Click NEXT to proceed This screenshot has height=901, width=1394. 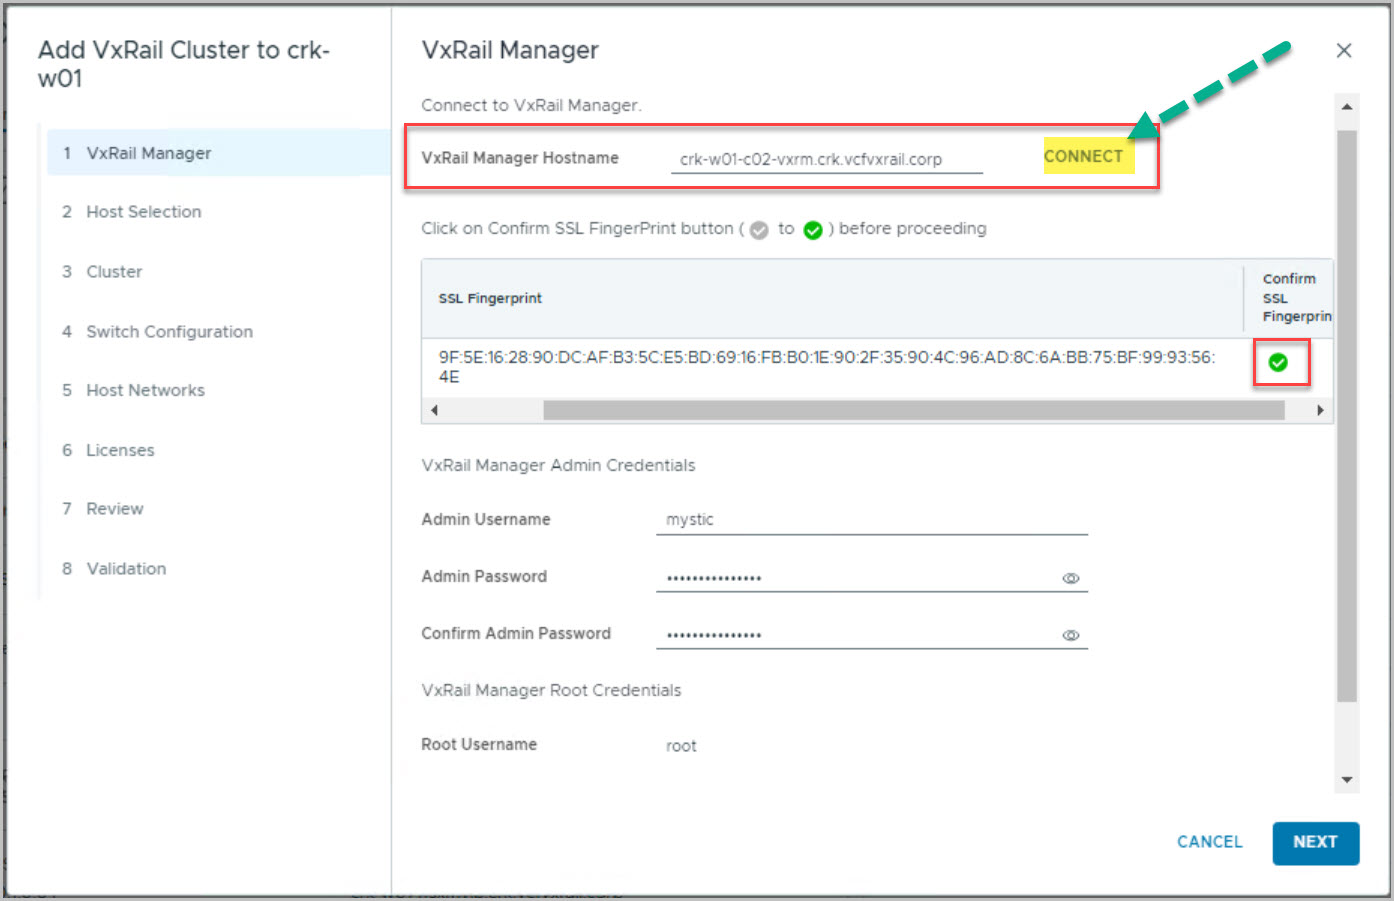[1314, 842]
